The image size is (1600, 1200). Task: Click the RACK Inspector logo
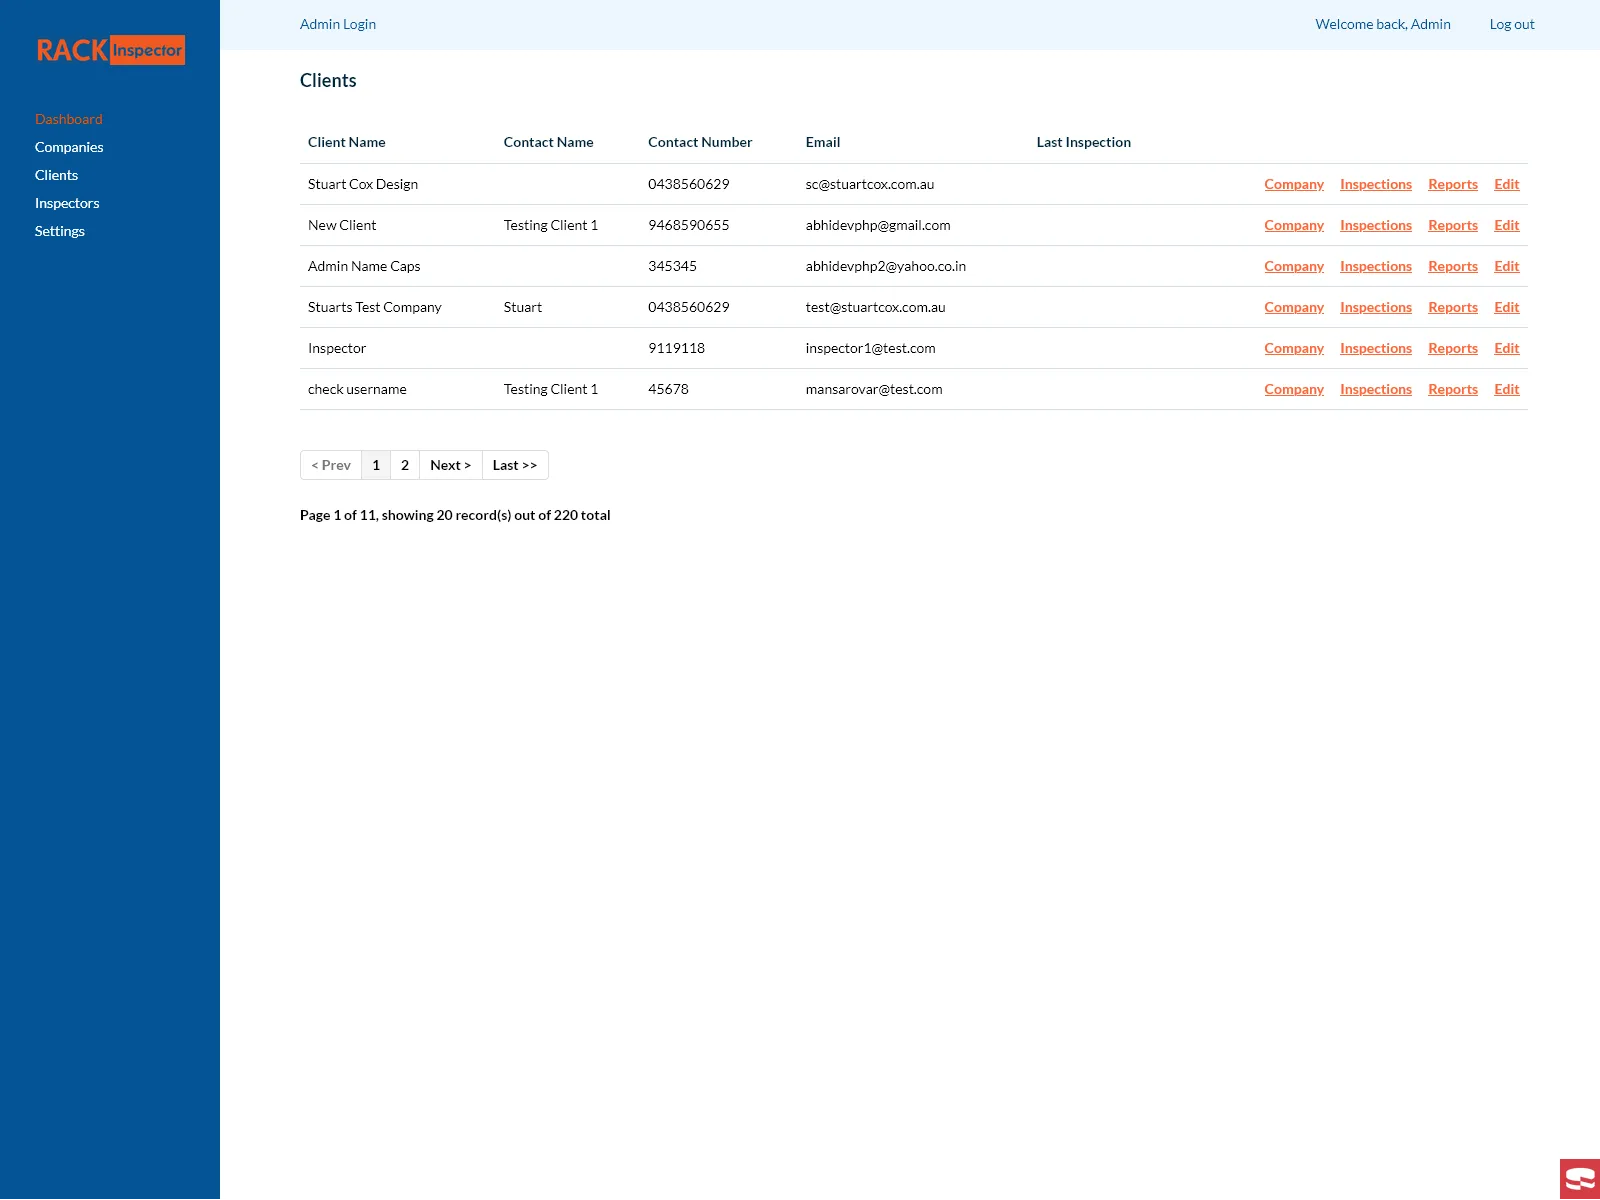110,50
